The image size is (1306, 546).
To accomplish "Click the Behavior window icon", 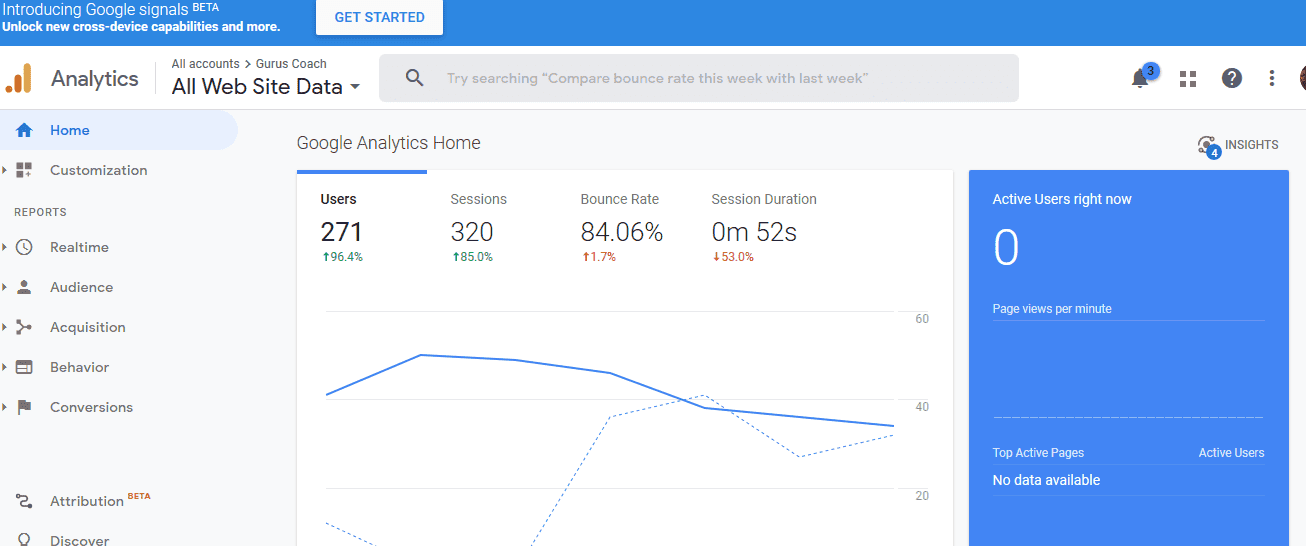I will click(24, 367).
